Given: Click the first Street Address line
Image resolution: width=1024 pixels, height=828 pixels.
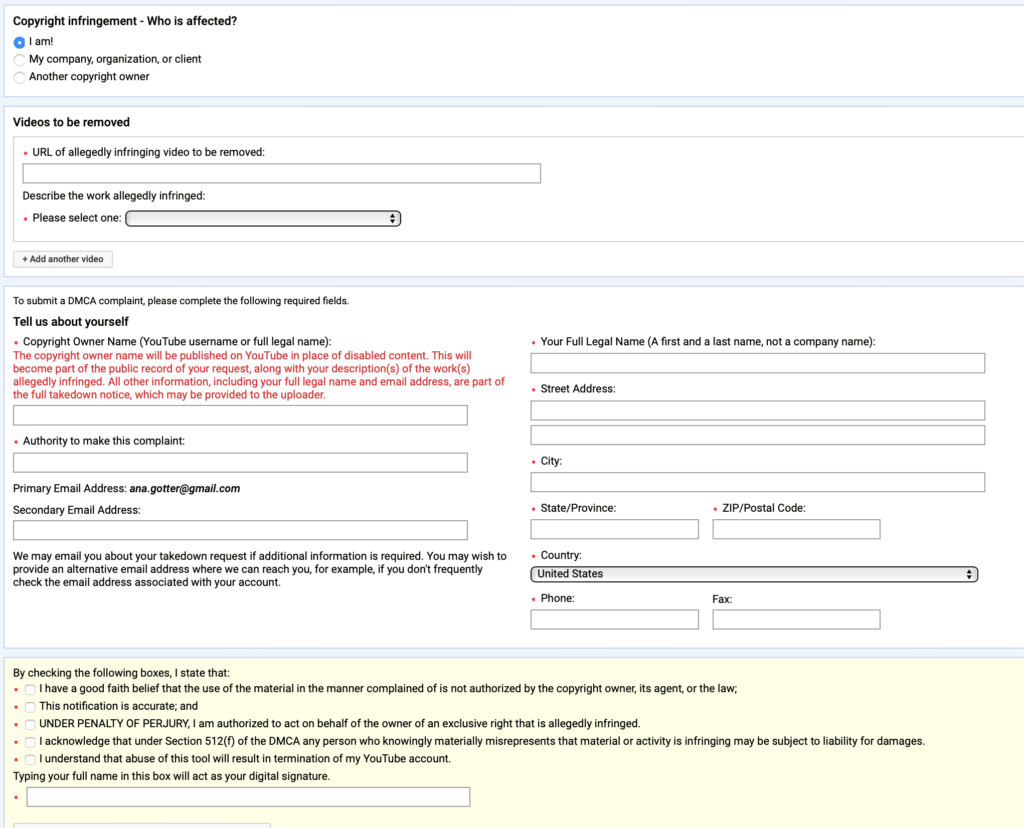Looking at the screenshot, I should click(x=757, y=411).
